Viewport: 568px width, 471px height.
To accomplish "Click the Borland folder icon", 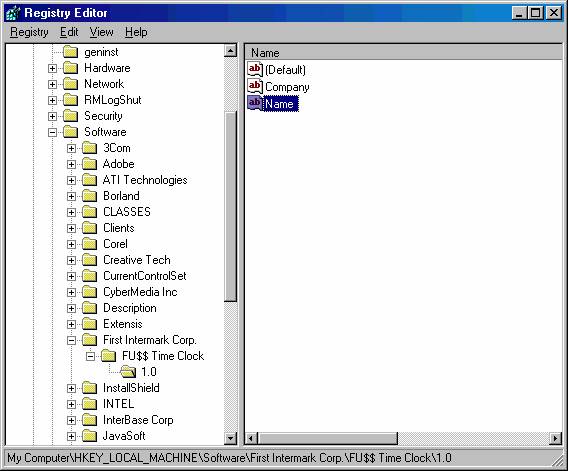I will [89, 196].
